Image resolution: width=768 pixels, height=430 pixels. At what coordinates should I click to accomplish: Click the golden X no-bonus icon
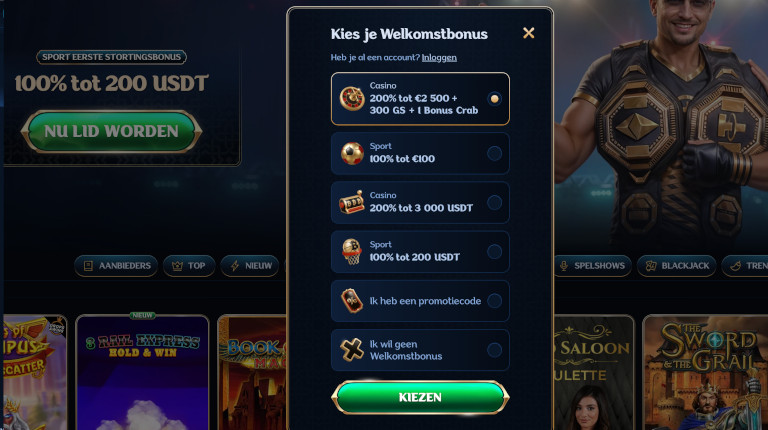pos(352,350)
